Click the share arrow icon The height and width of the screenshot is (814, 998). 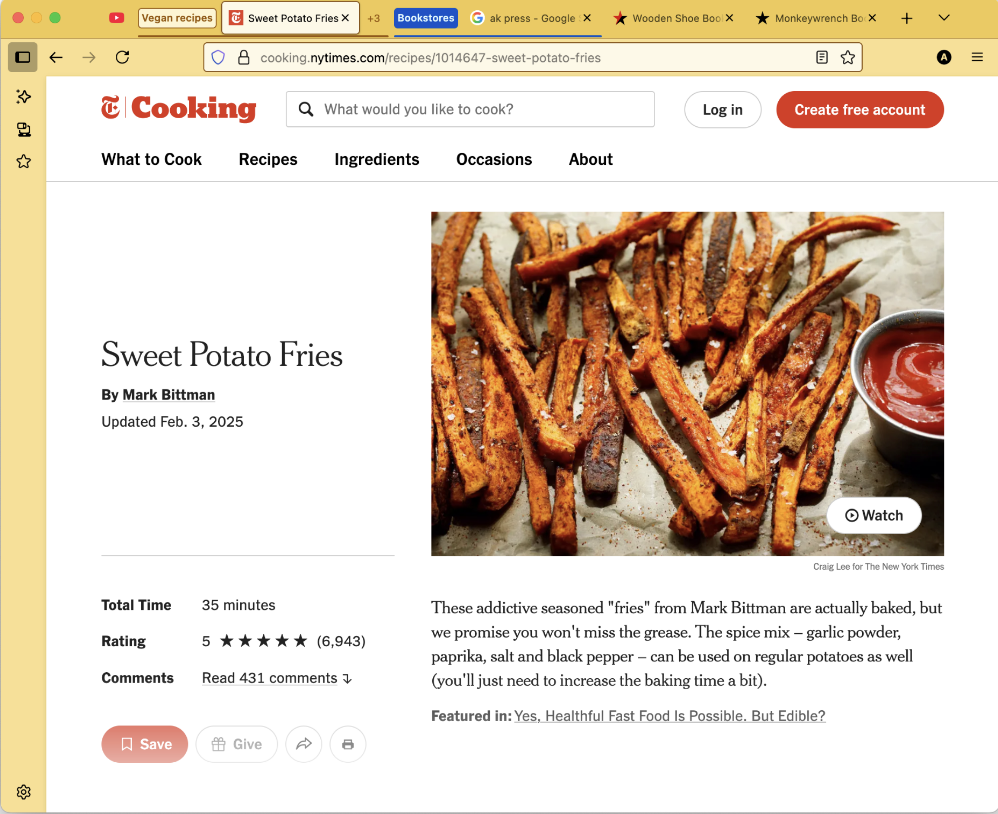pos(304,744)
